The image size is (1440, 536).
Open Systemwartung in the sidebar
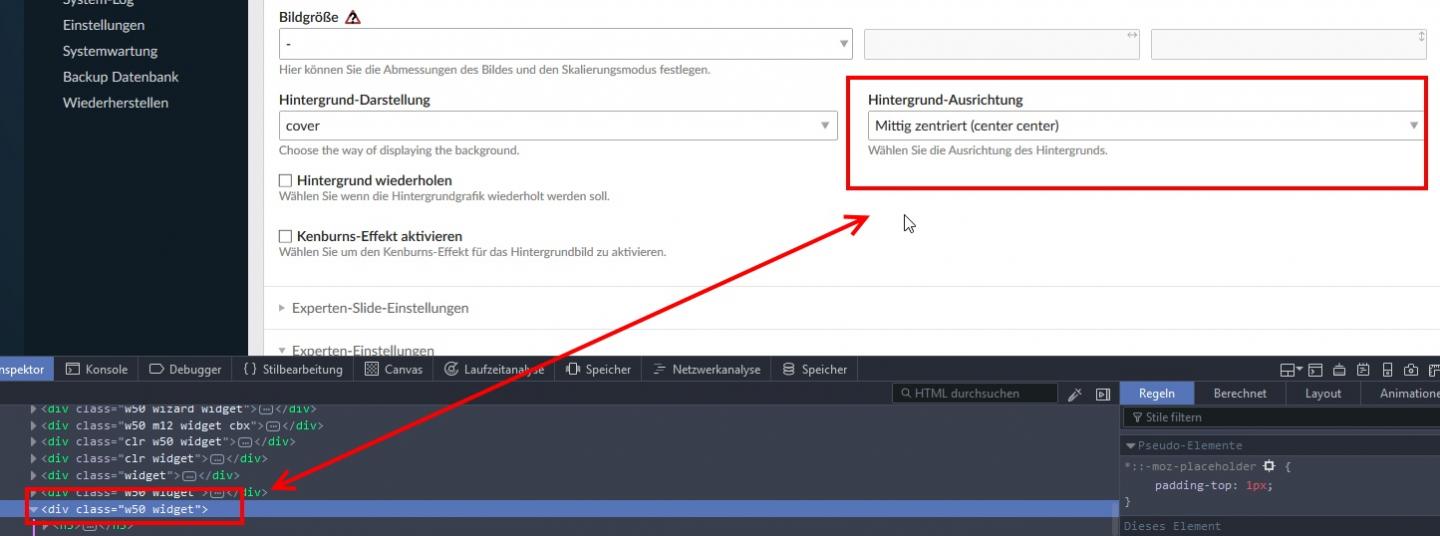110,51
